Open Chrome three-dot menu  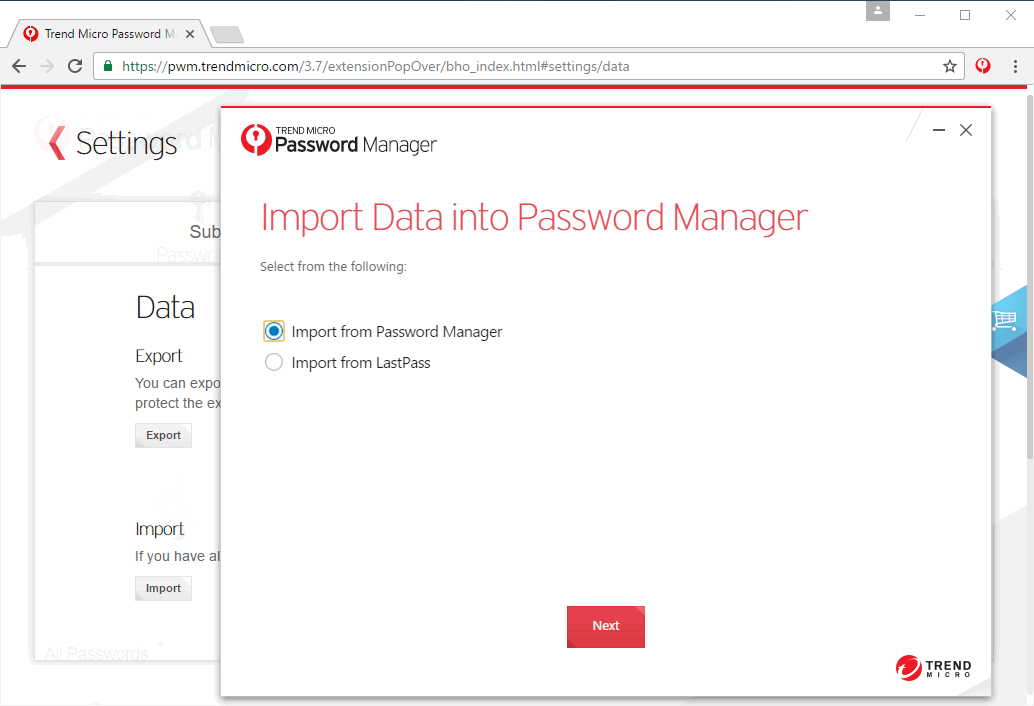[x=1016, y=66]
